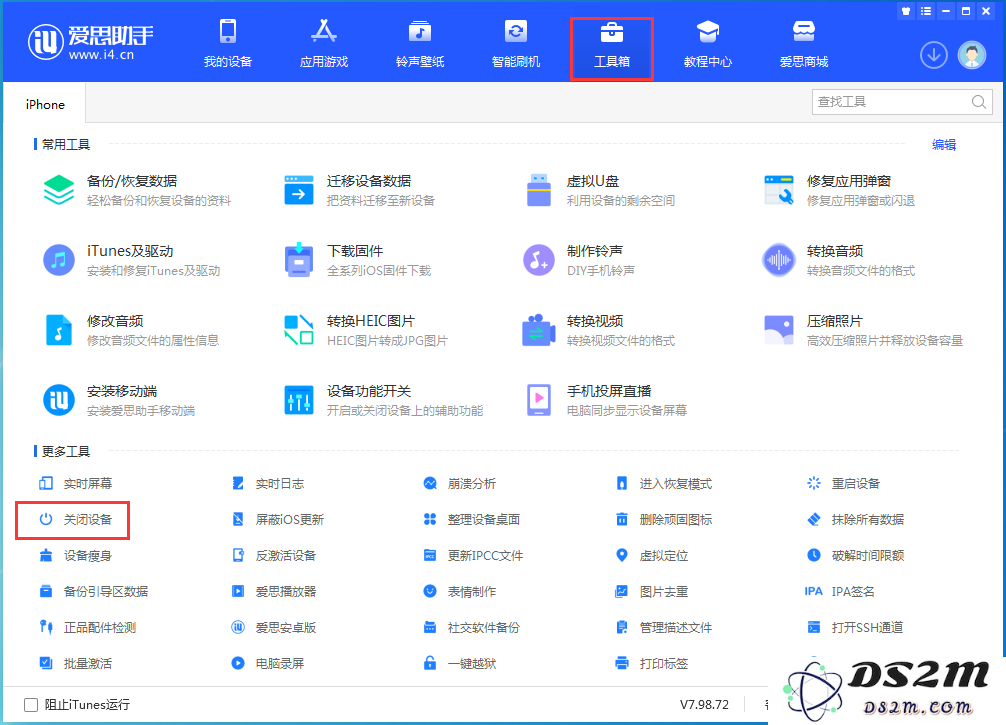The image size is (1006, 725).
Task: Click the 社交软件备份 backup tool
Action: point(472,627)
